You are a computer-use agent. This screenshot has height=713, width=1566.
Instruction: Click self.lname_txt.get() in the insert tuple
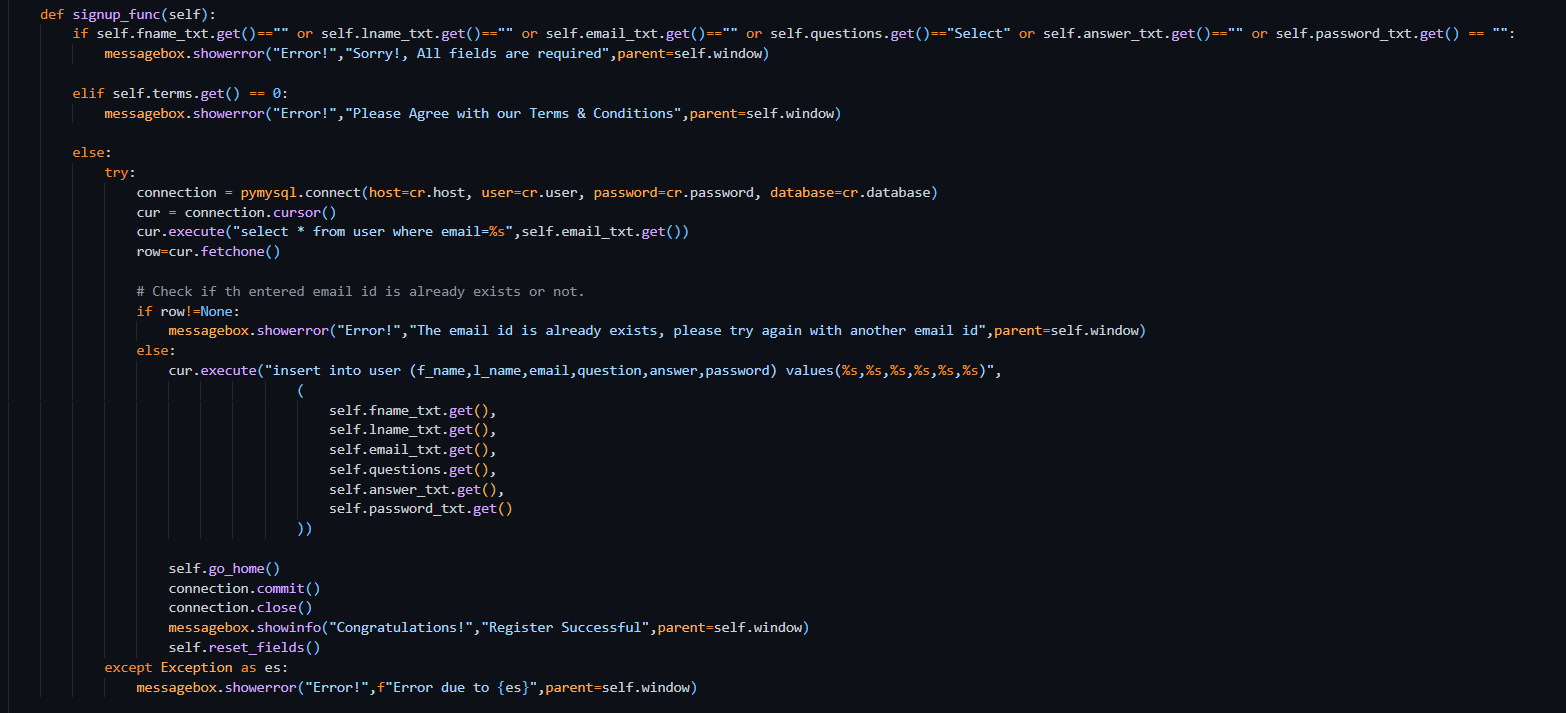click(x=409, y=430)
